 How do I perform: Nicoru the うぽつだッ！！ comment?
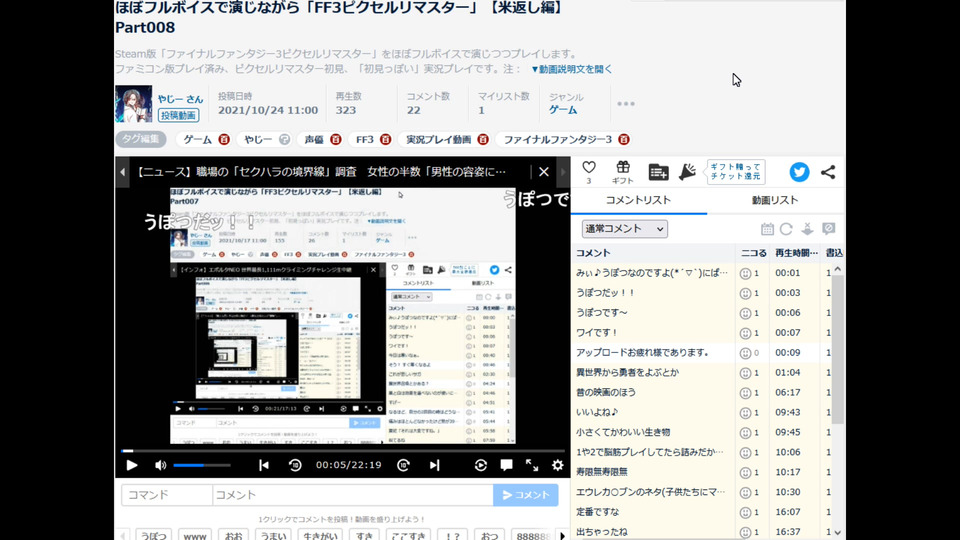click(745, 293)
